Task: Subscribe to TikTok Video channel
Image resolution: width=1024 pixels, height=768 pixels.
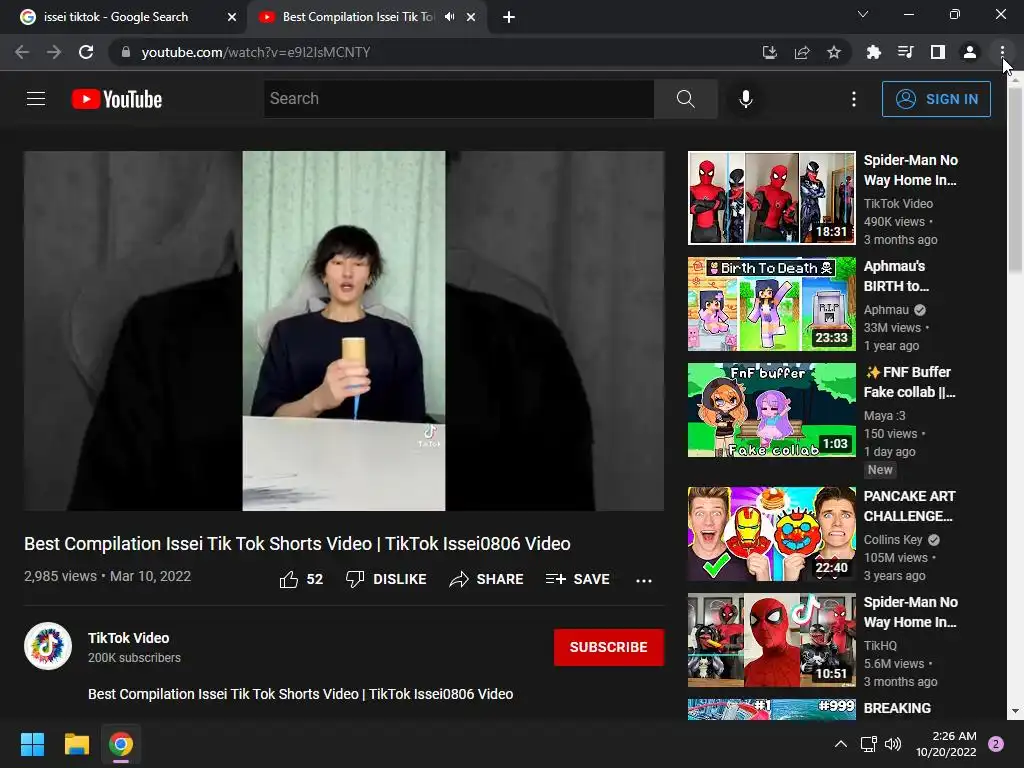Action: (609, 647)
